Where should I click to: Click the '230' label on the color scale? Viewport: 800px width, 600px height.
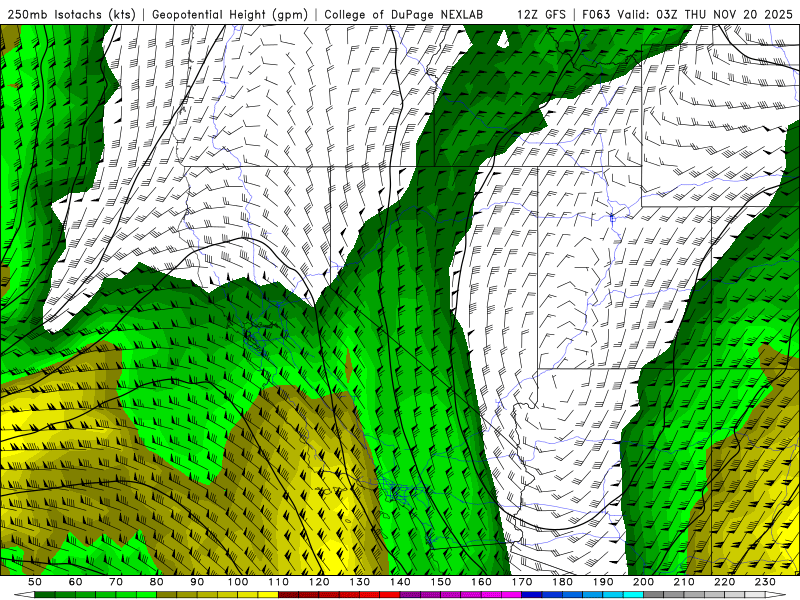(x=765, y=582)
